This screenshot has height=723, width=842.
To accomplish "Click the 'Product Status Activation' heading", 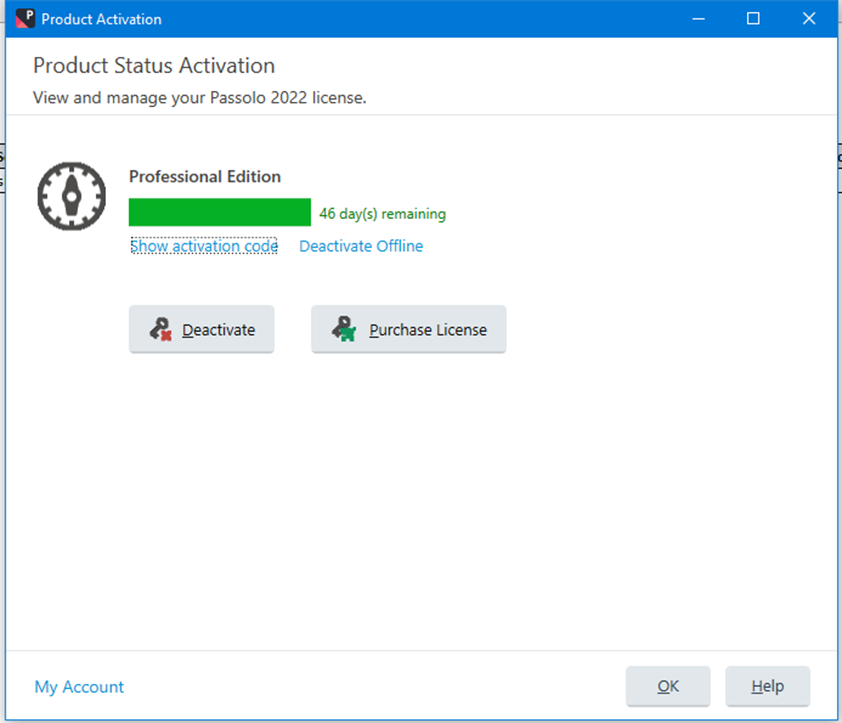I will pos(154,66).
